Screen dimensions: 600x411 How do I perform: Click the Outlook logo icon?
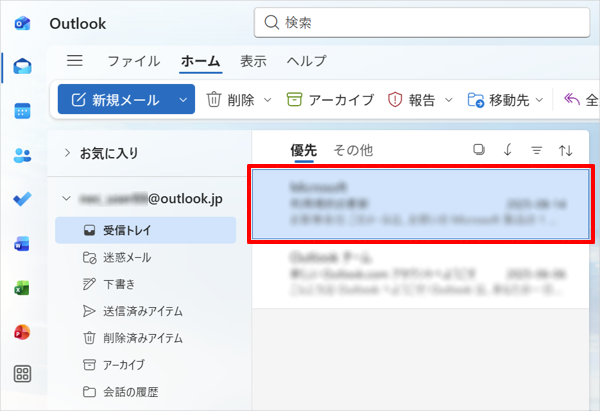(22, 23)
